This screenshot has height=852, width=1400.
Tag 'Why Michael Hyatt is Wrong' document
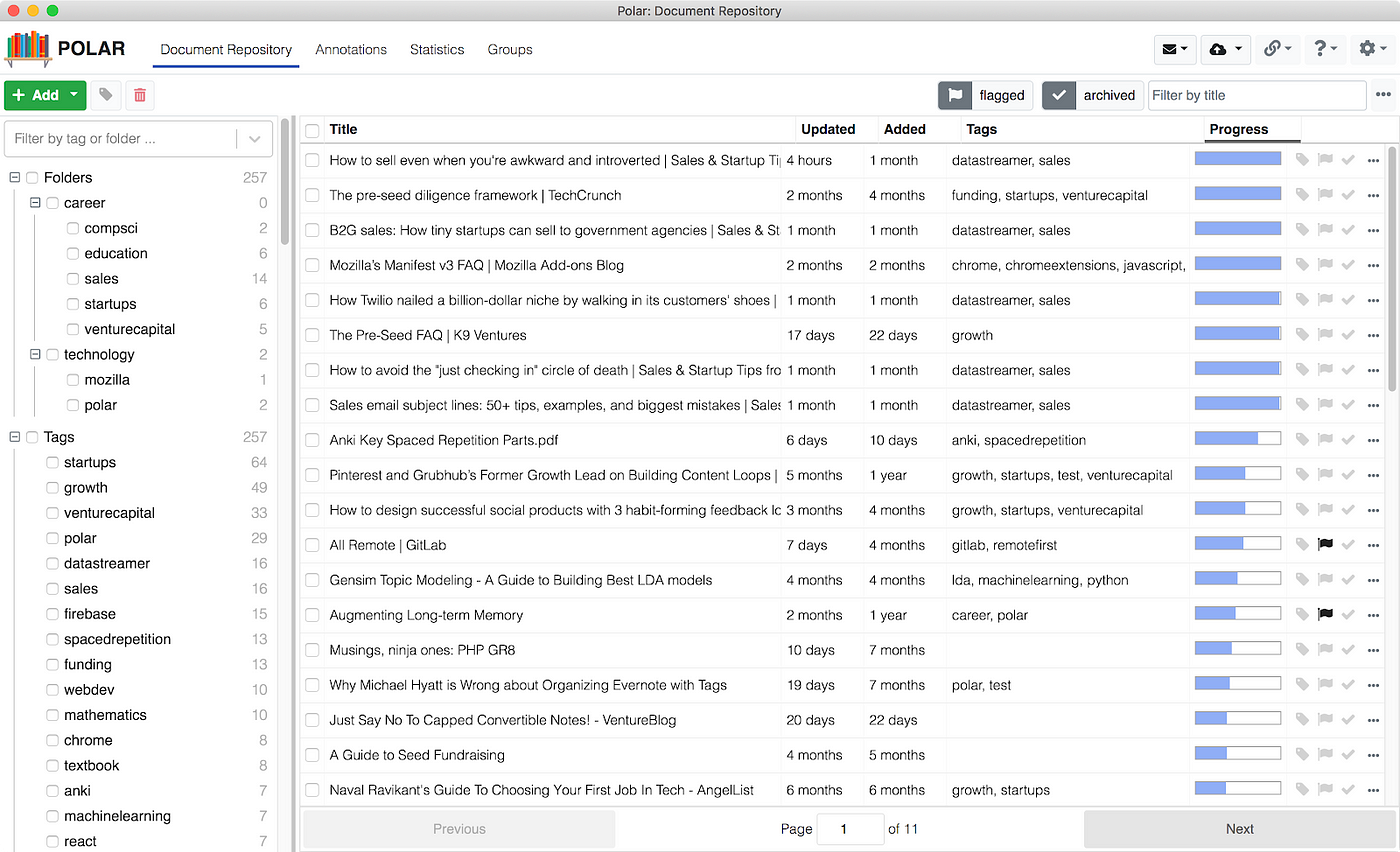pyautogui.click(x=1302, y=685)
